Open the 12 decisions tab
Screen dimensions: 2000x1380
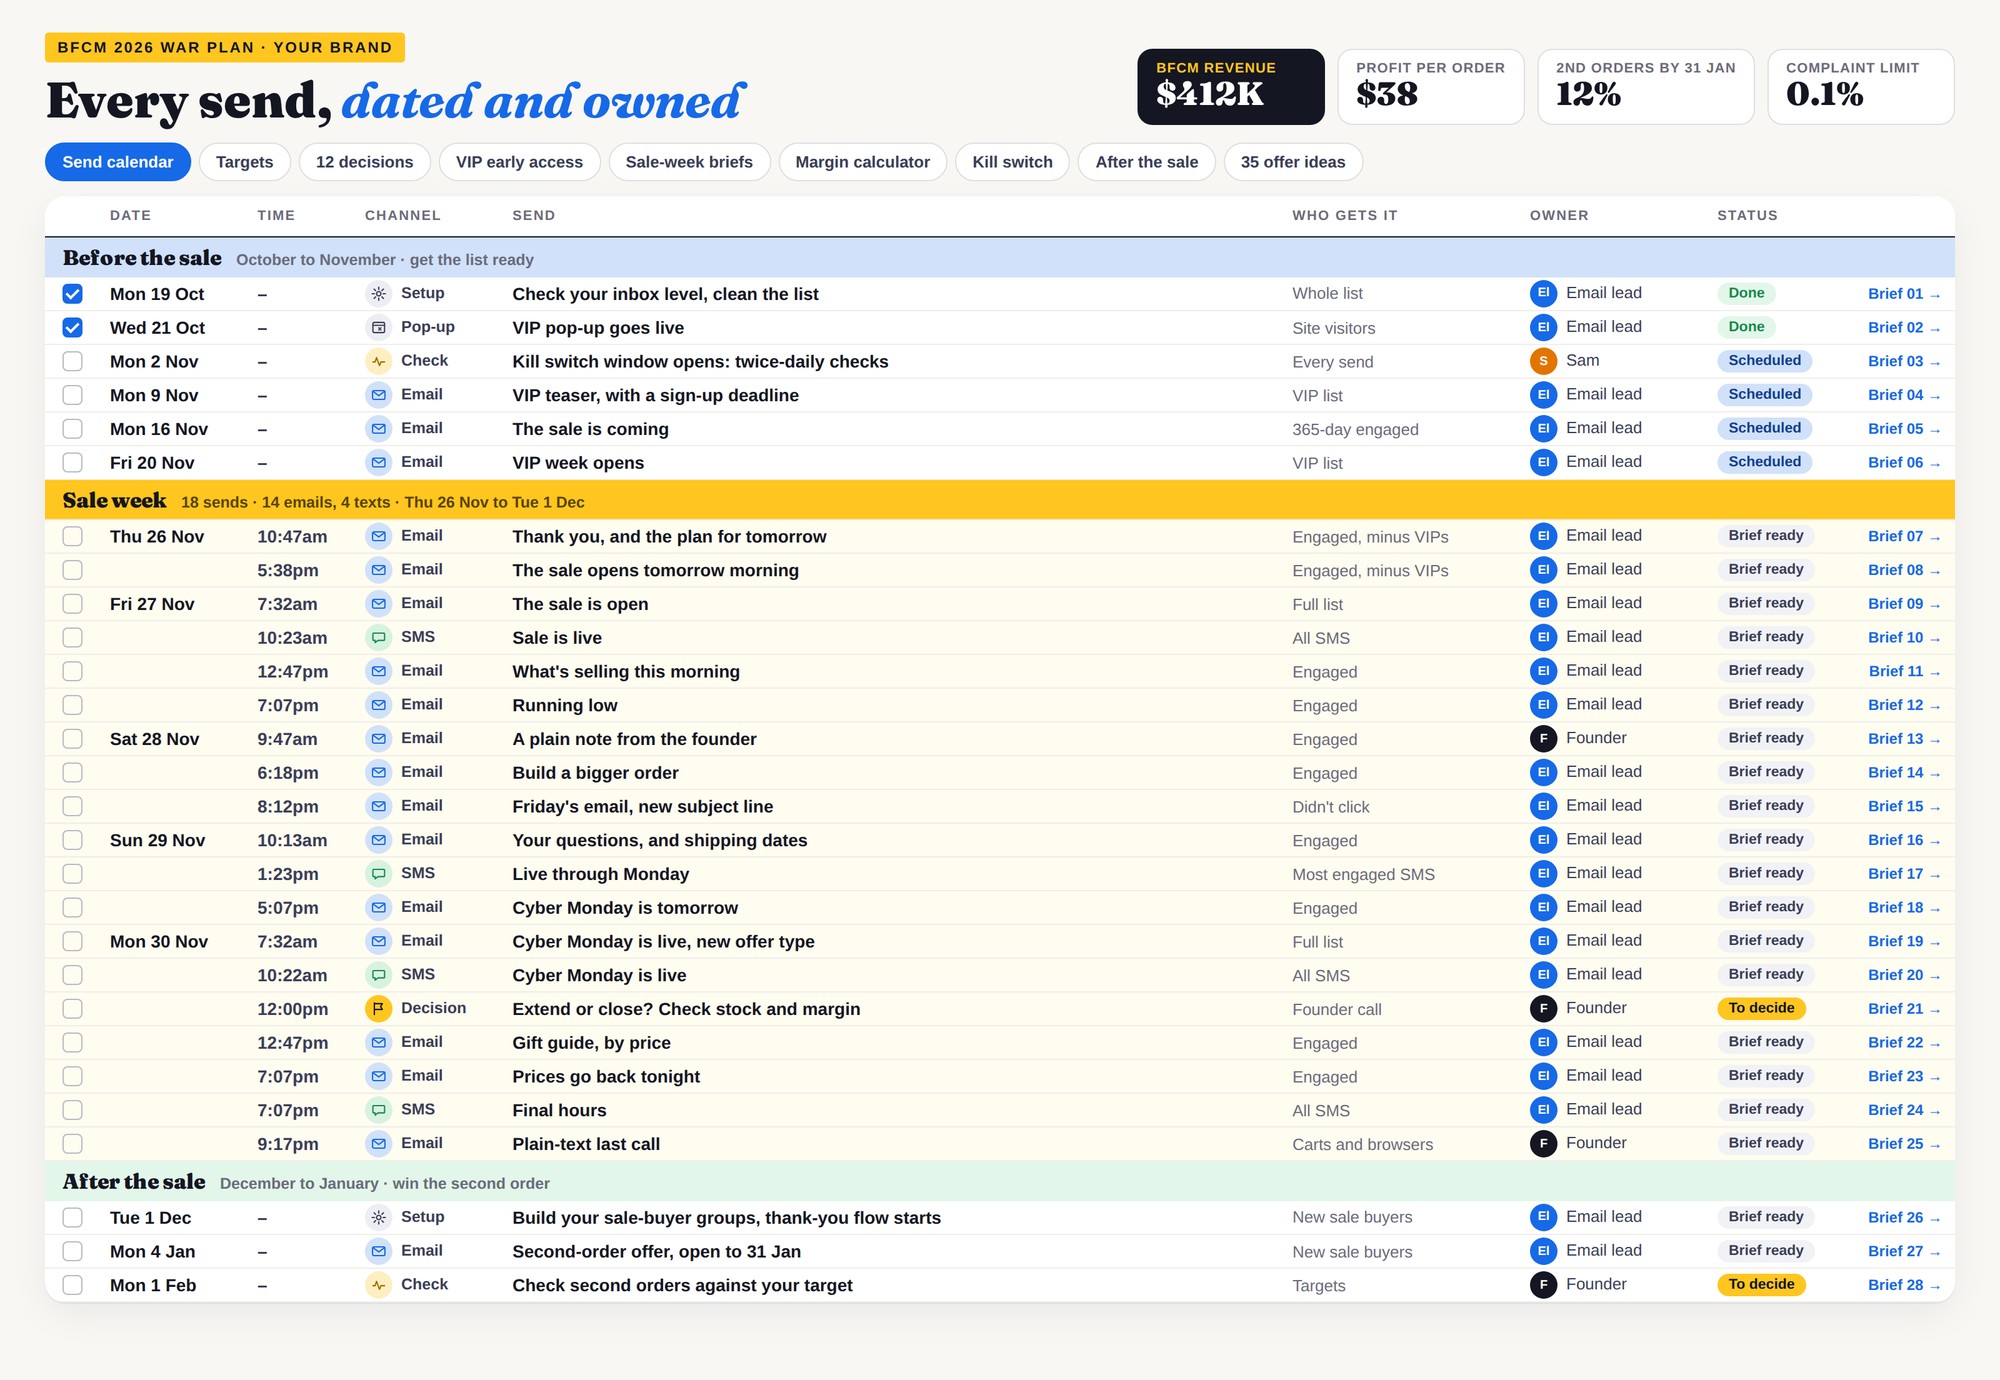(364, 162)
